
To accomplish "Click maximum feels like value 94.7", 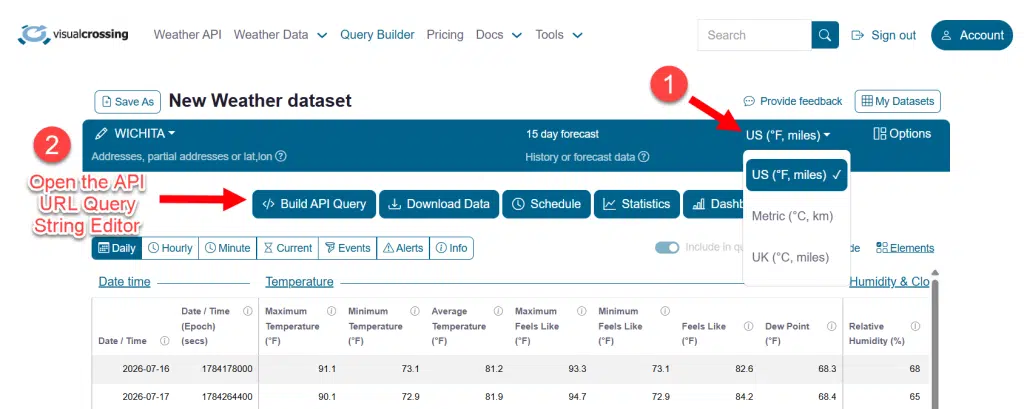I will [577, 397].
